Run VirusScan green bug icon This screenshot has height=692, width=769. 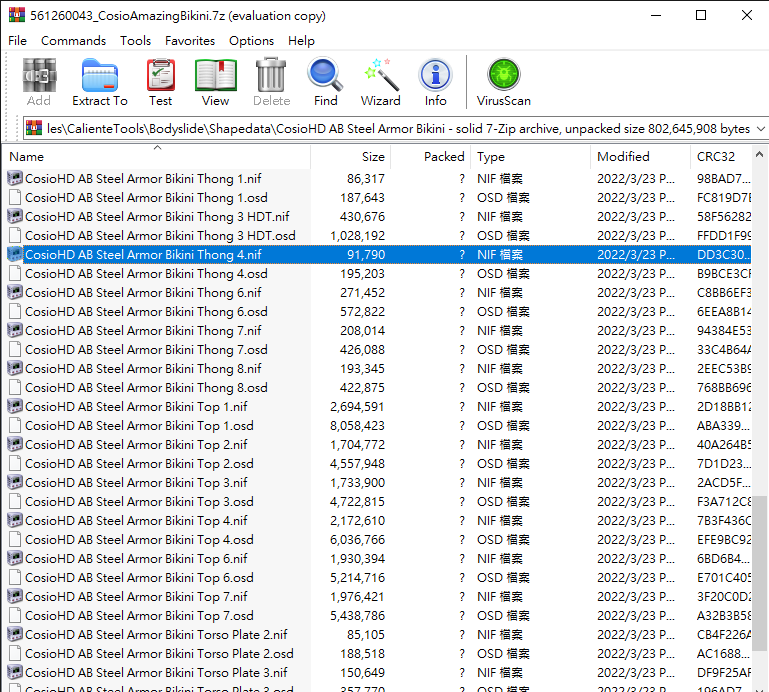[x=504, y=76]
